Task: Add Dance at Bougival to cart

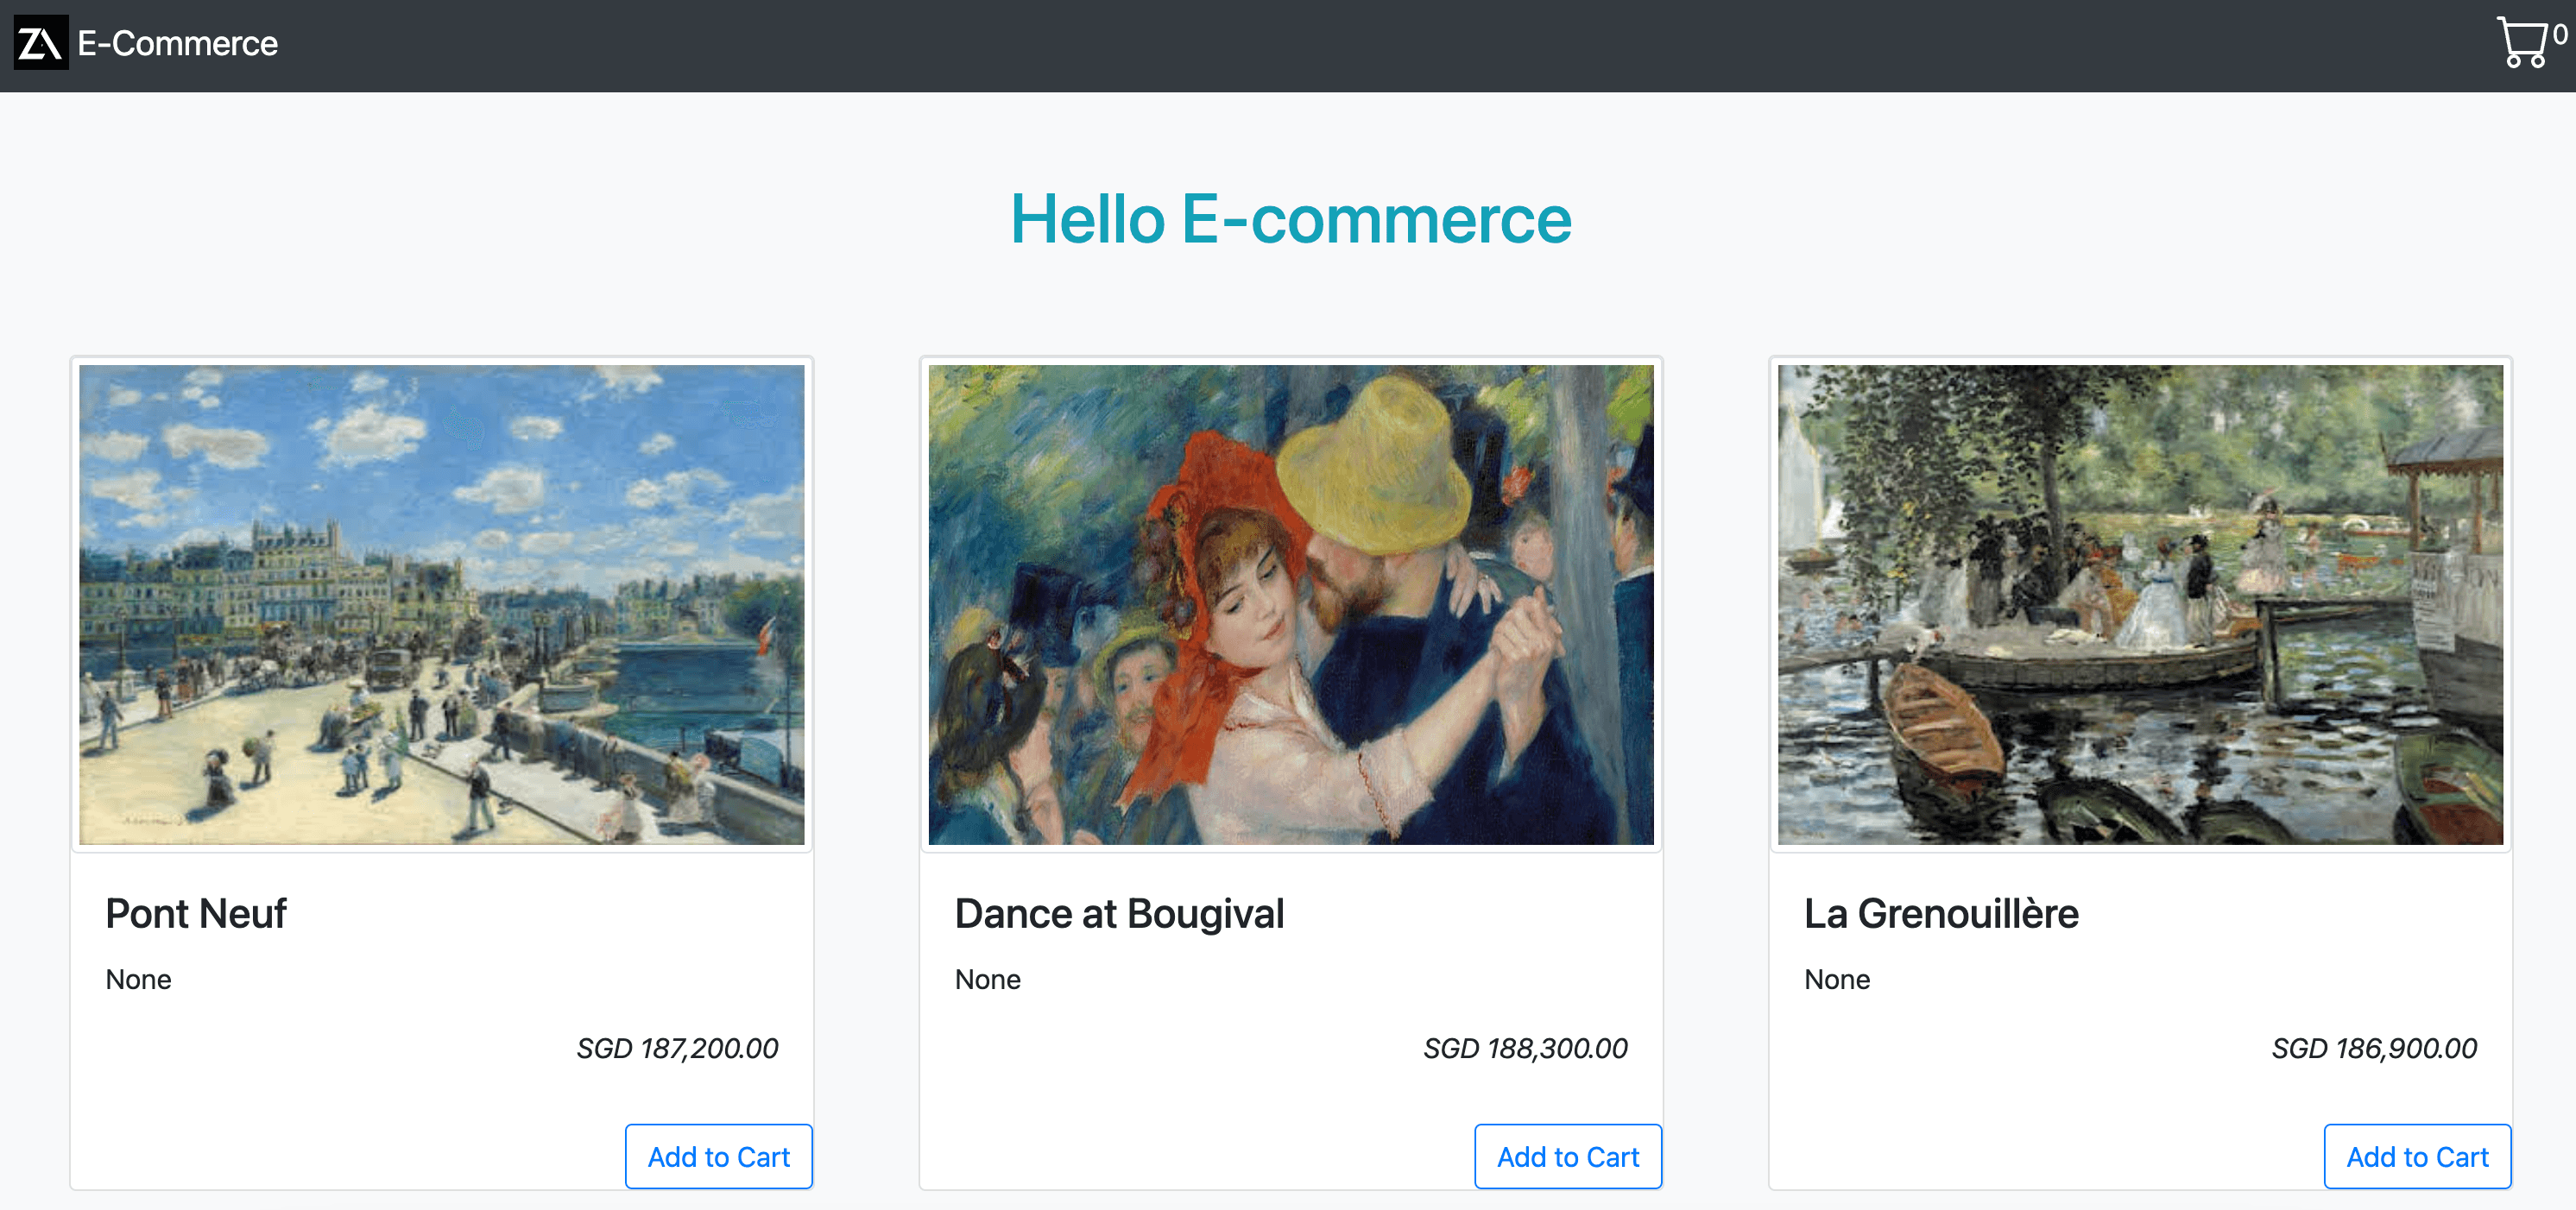Action: (x=1567, y=1156)
